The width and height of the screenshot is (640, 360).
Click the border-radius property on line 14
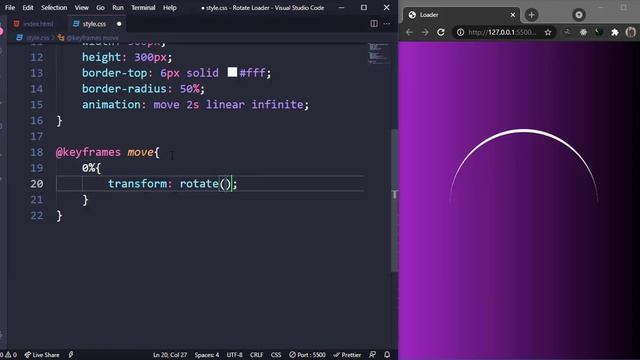[x=124, y=89]
